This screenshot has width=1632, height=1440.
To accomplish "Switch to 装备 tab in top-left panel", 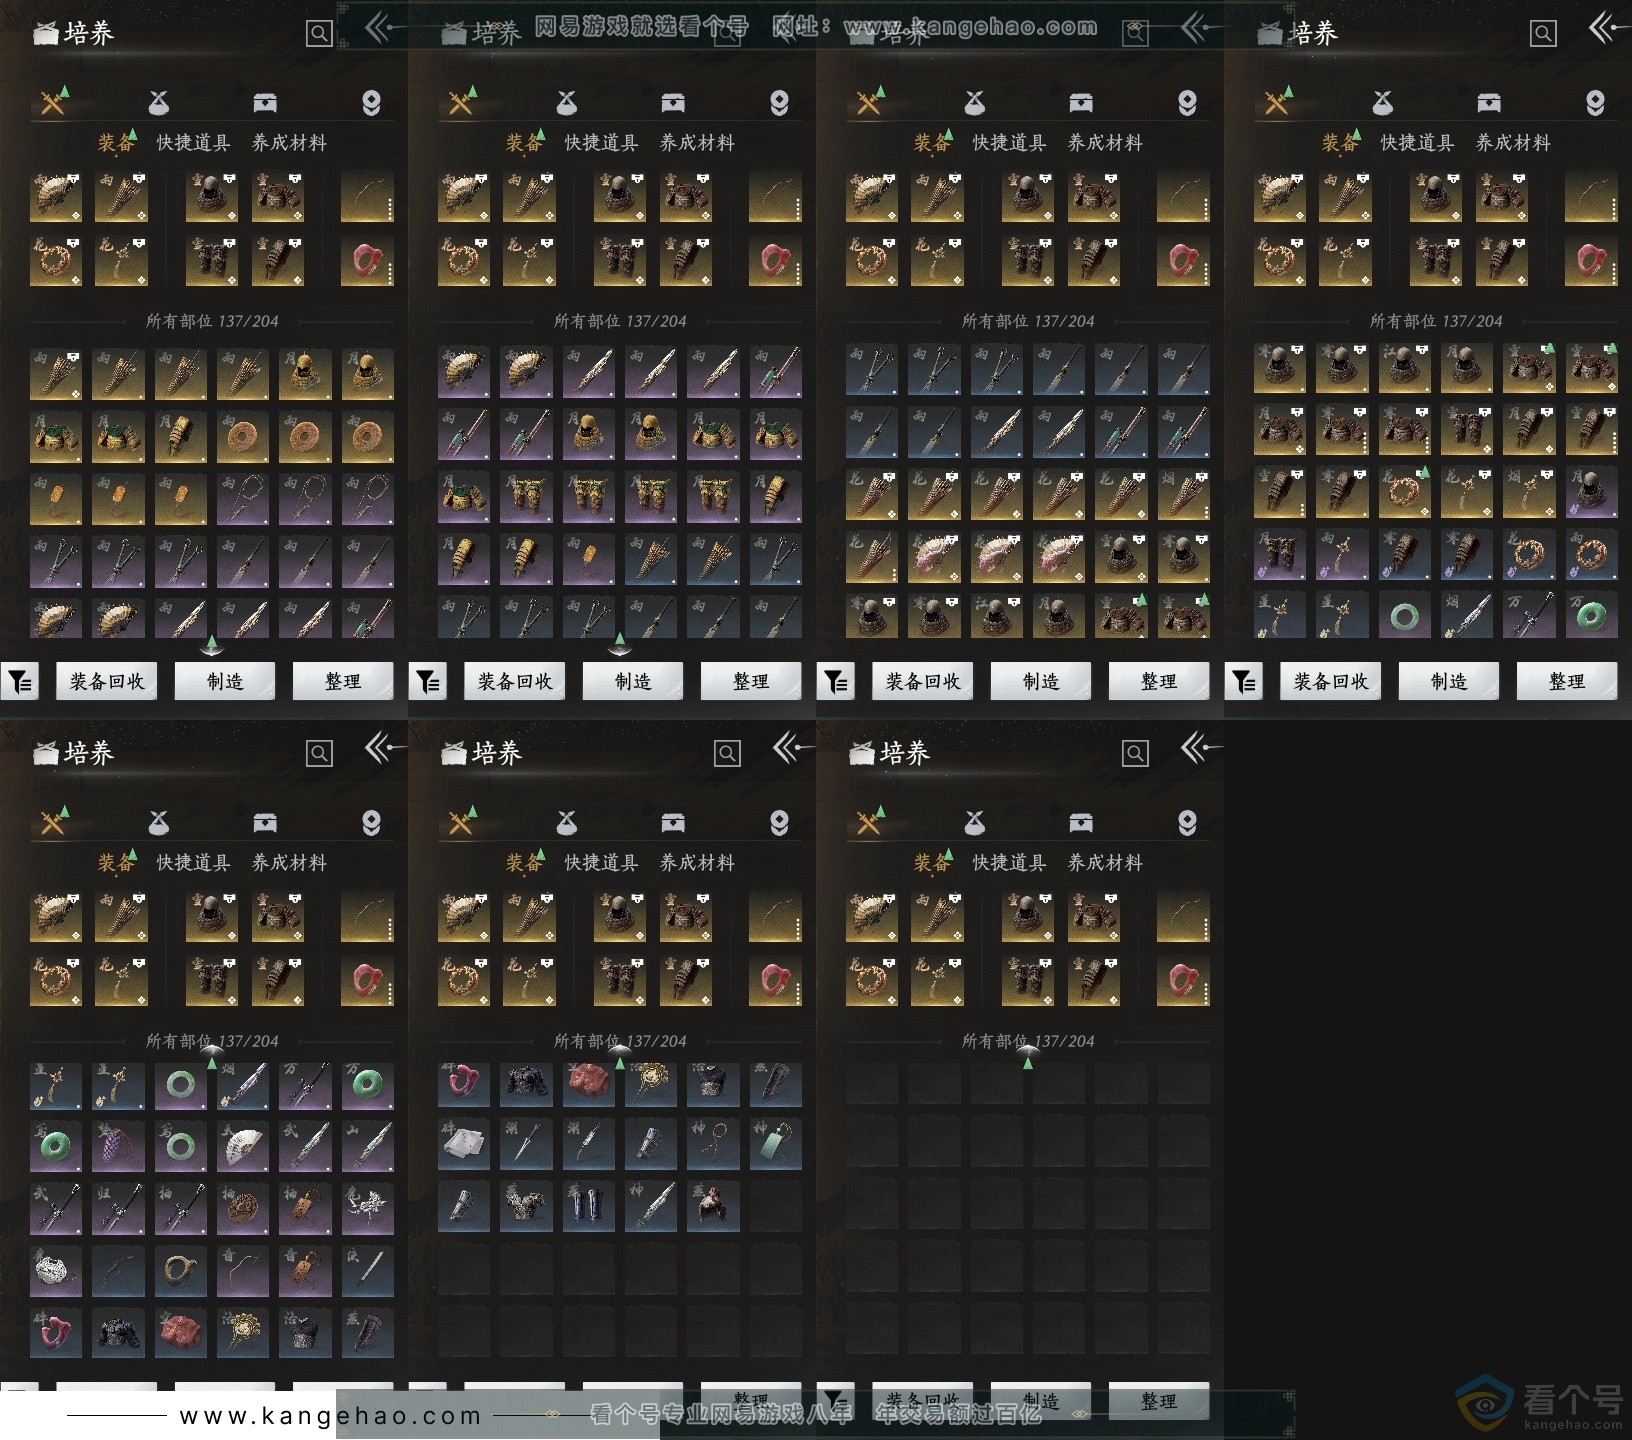I will coord(116,143).
